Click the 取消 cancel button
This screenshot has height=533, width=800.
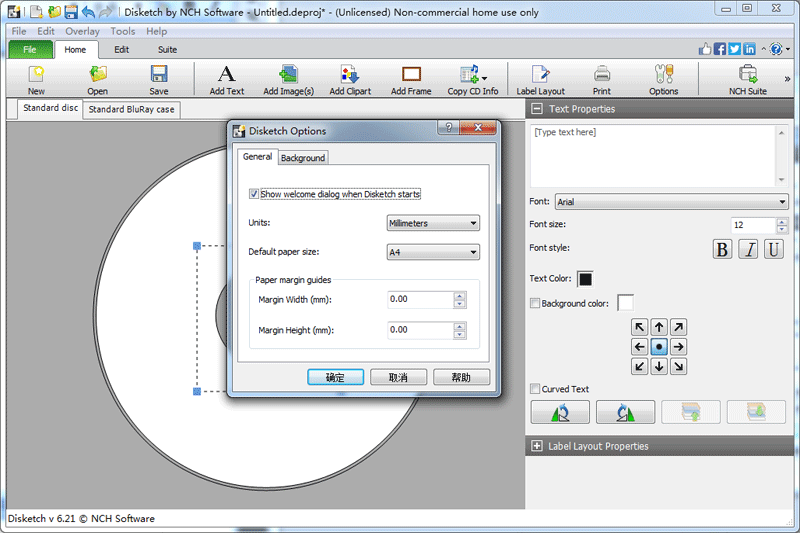click(398, 377)
